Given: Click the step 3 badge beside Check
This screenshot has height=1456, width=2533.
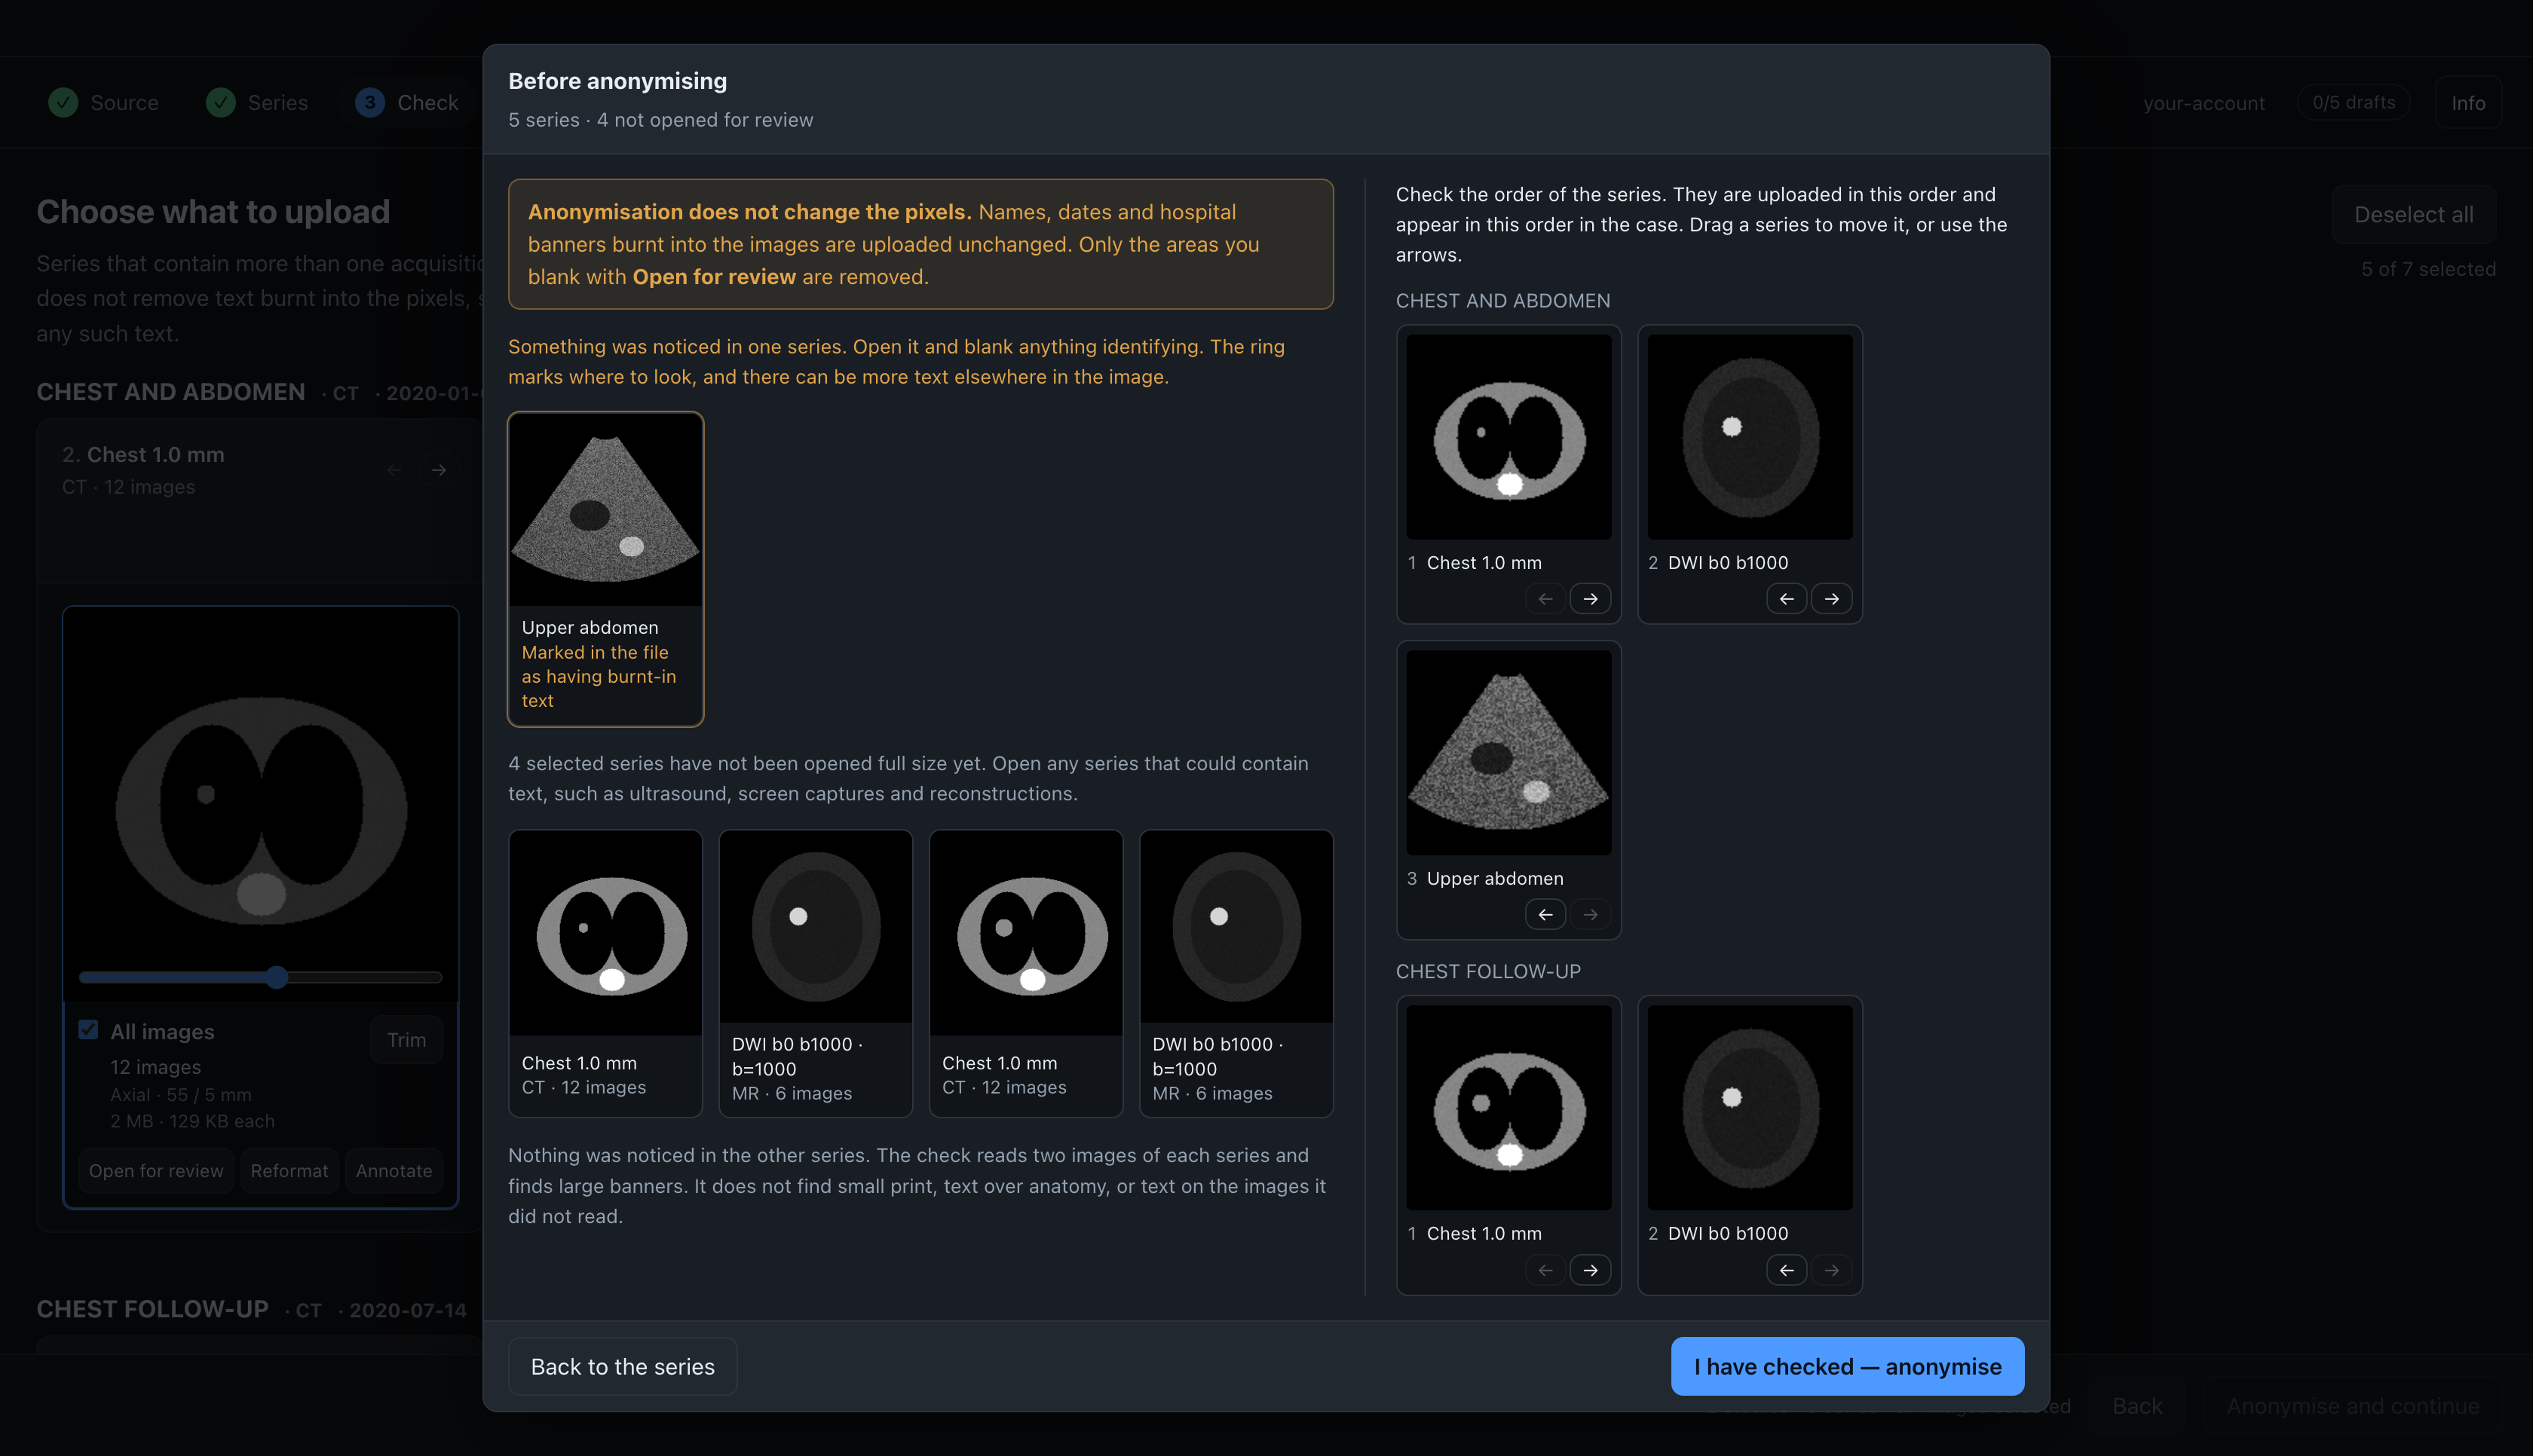Looking at the screenshot, I should [x=370, y=102].
